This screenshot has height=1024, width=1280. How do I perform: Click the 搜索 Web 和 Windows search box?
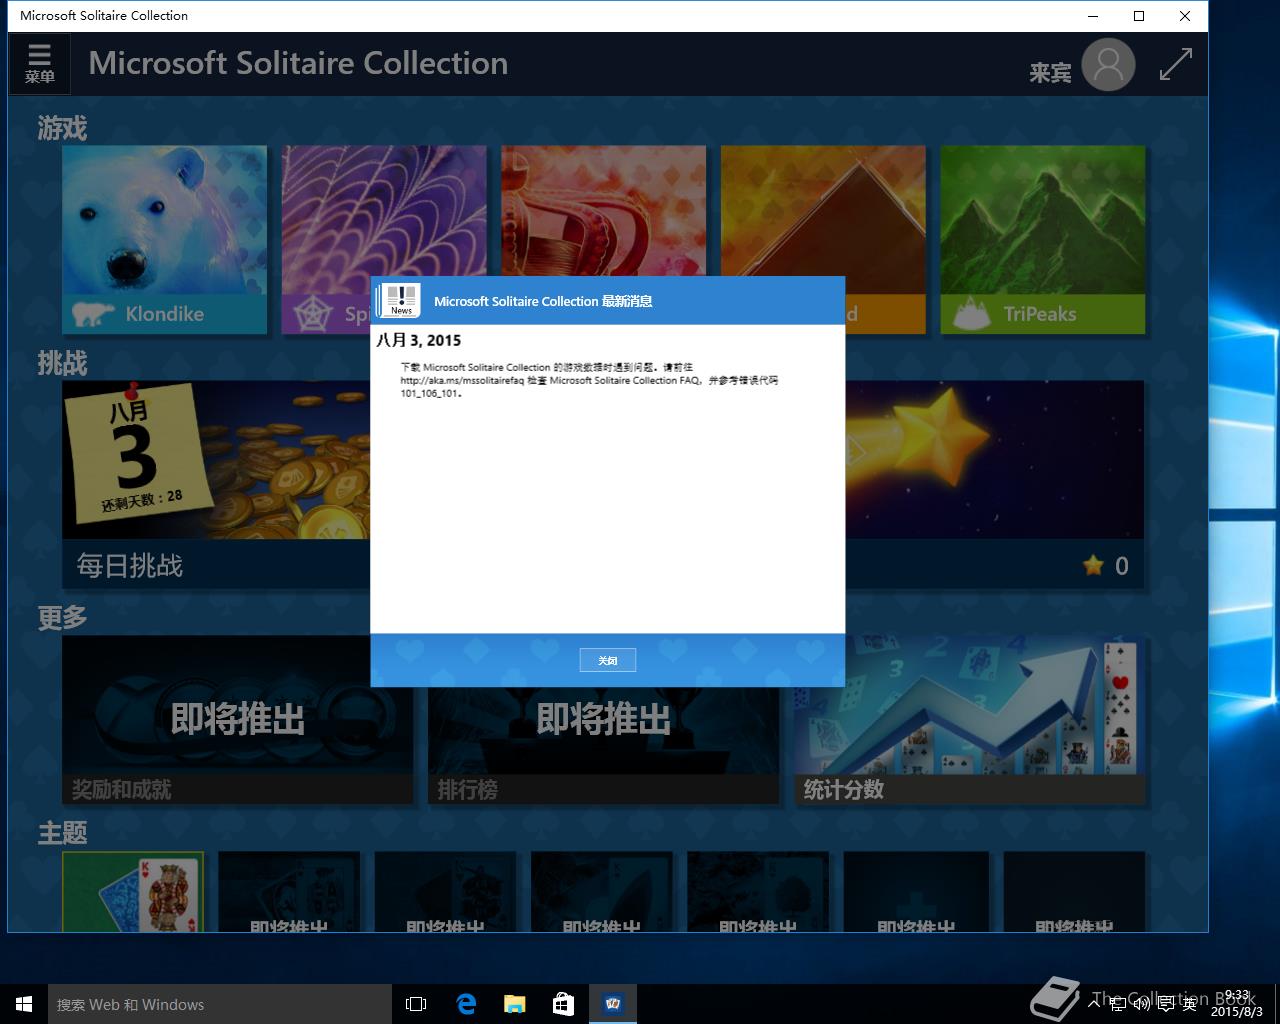tap(220, 1004)
